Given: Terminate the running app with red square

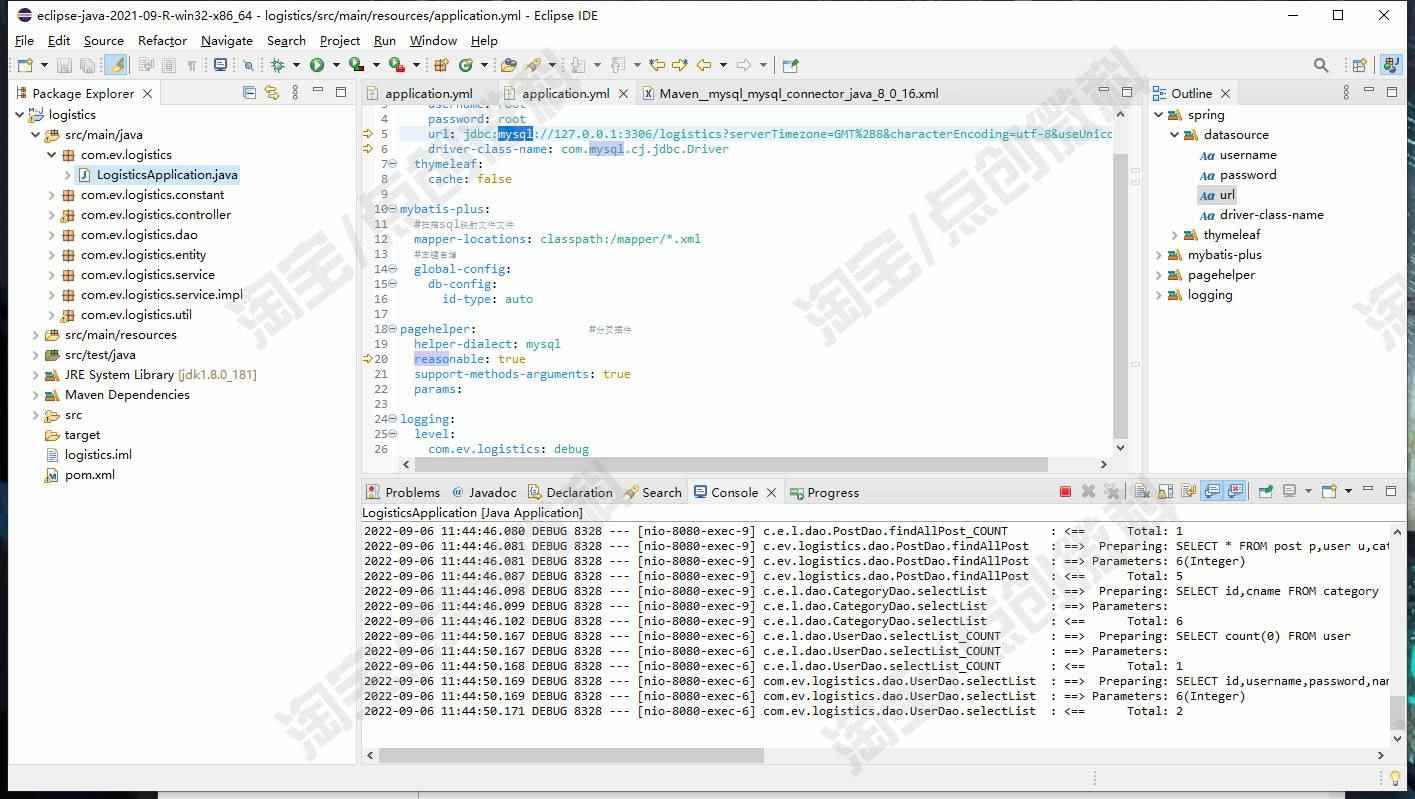Looking at the screenshot, I should (x=1065, y=492).
